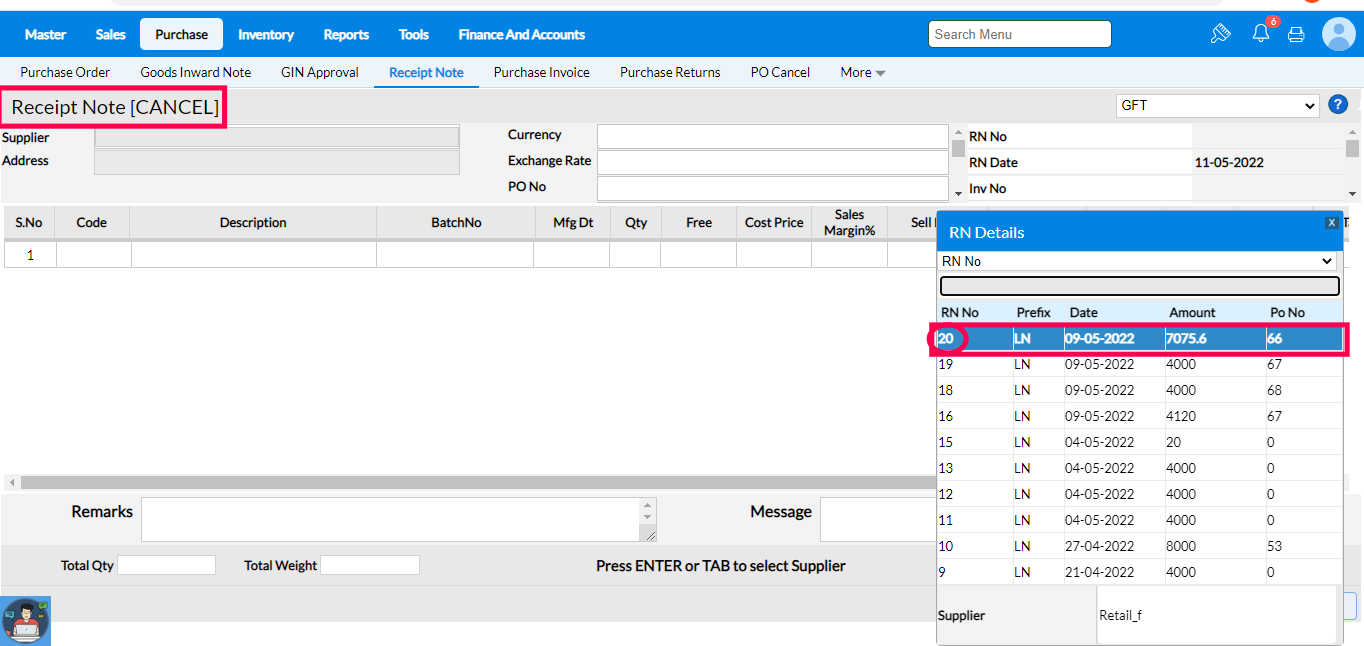Click the paint brush theme icon
This screenshot has width=1364, height=646.
[1220, 34]
